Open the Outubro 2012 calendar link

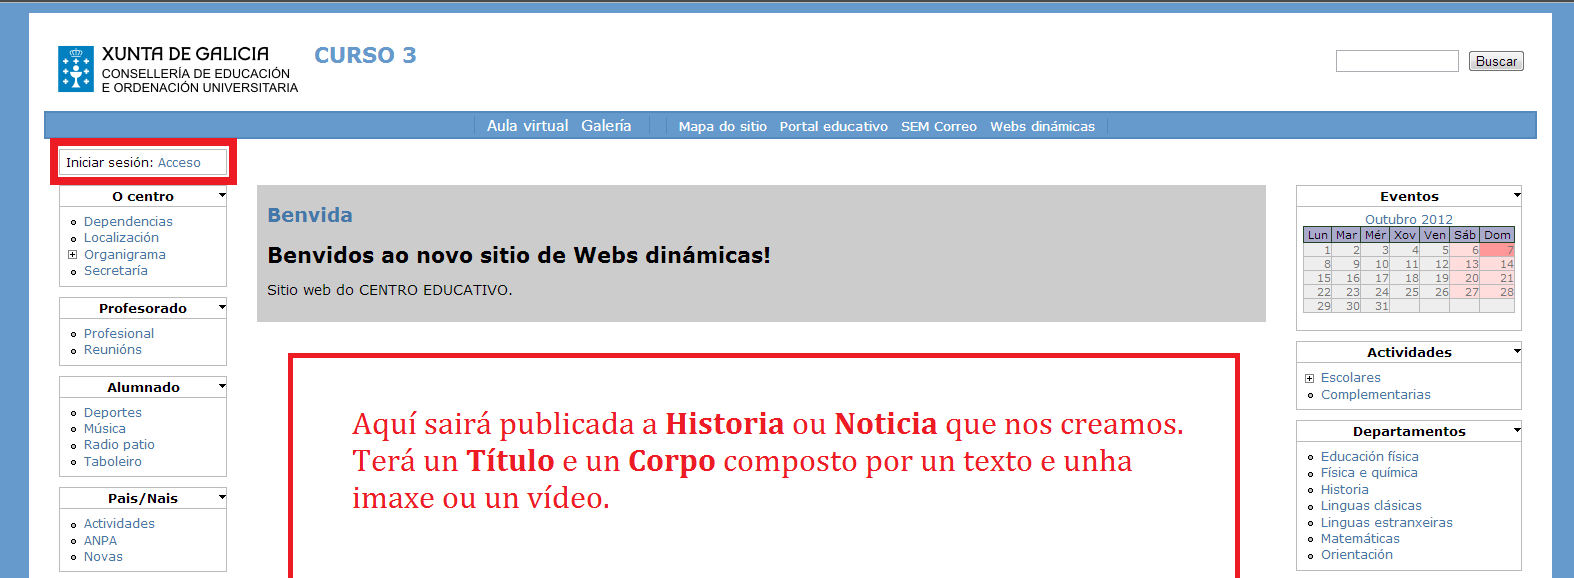coord(1408,219)
